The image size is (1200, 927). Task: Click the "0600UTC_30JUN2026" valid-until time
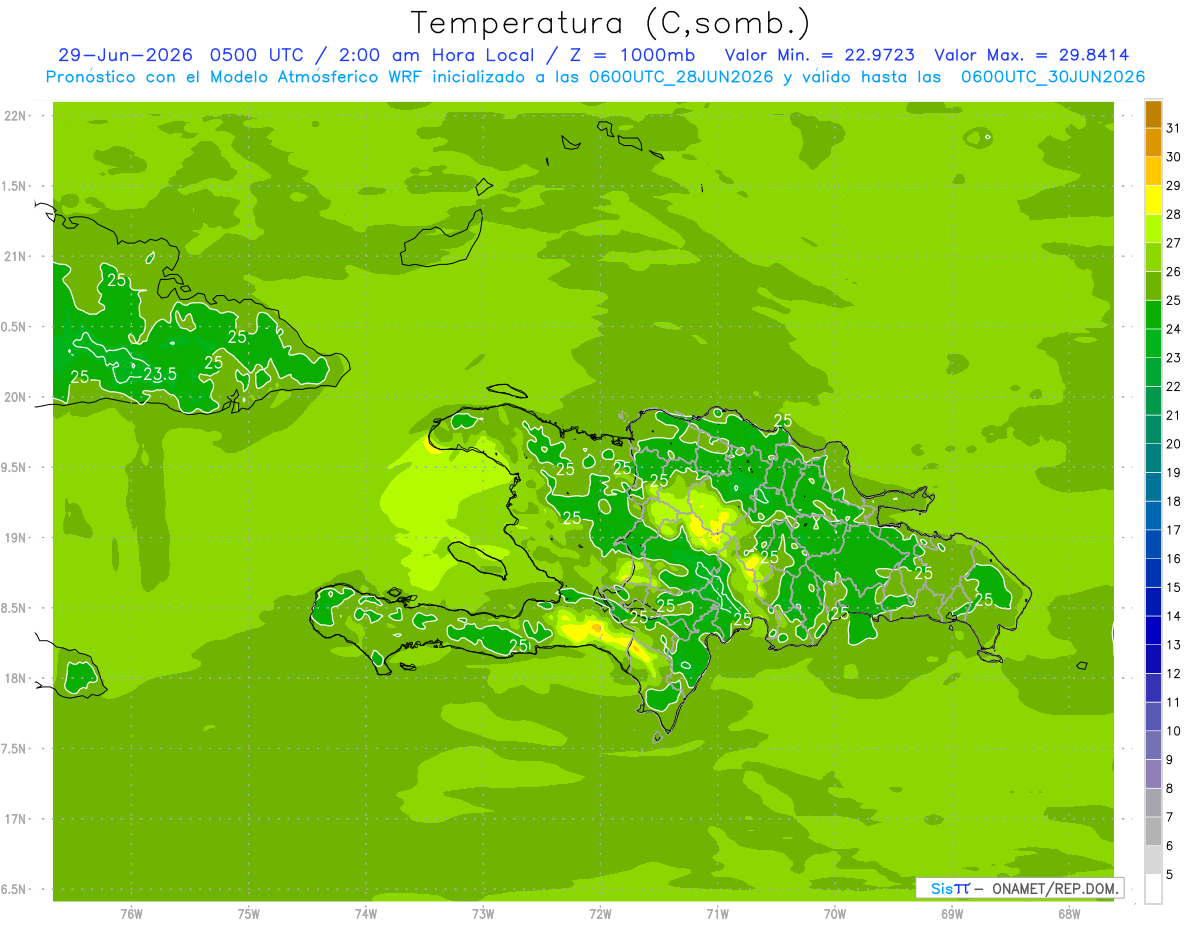[x=1053, y=77]
